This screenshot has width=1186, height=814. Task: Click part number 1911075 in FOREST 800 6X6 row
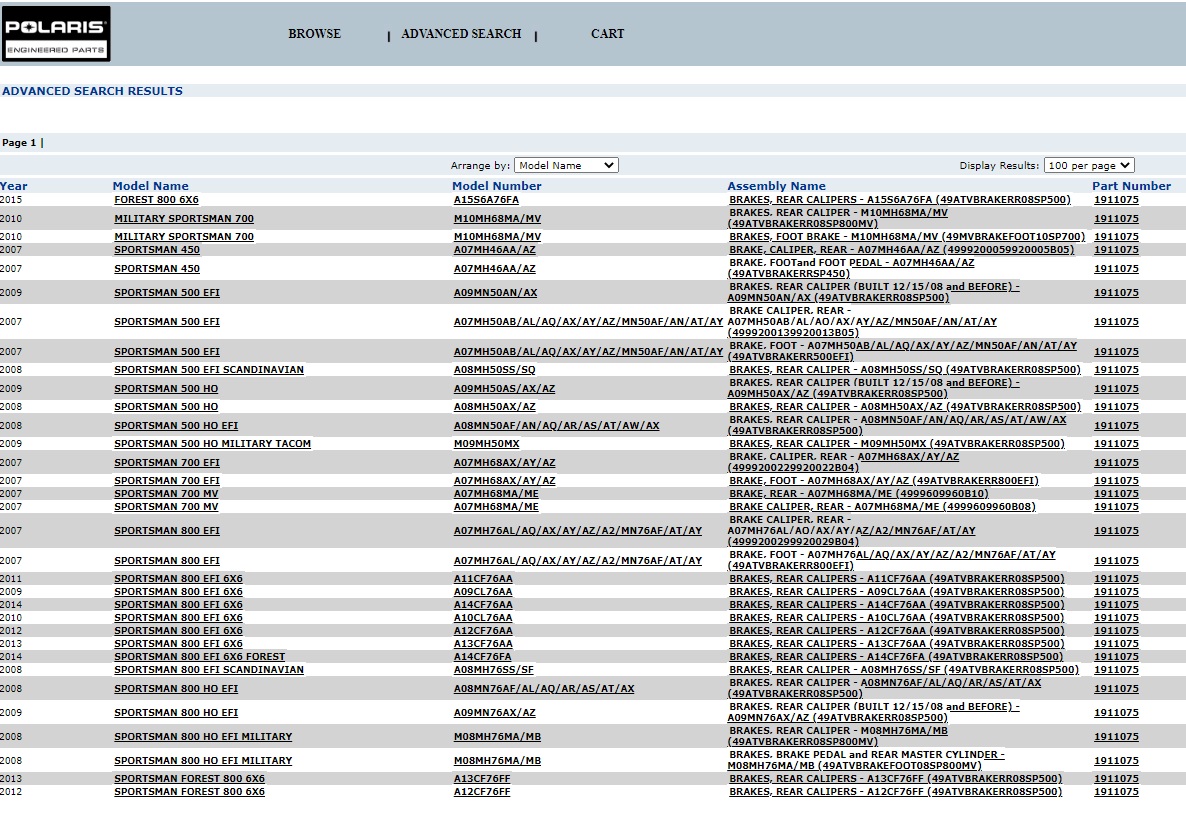[1116, 200]
